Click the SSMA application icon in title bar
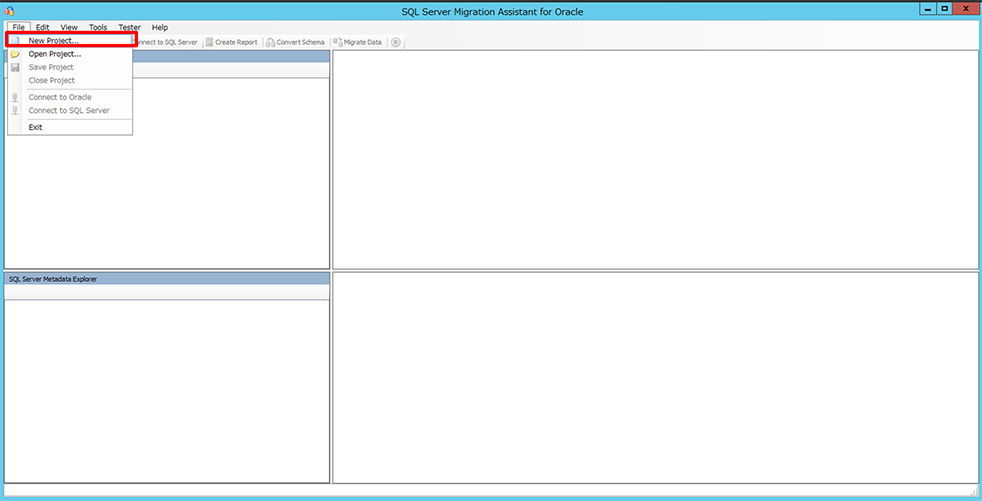The width and height of the screenshot is (982, 501). tap(9, 11)
